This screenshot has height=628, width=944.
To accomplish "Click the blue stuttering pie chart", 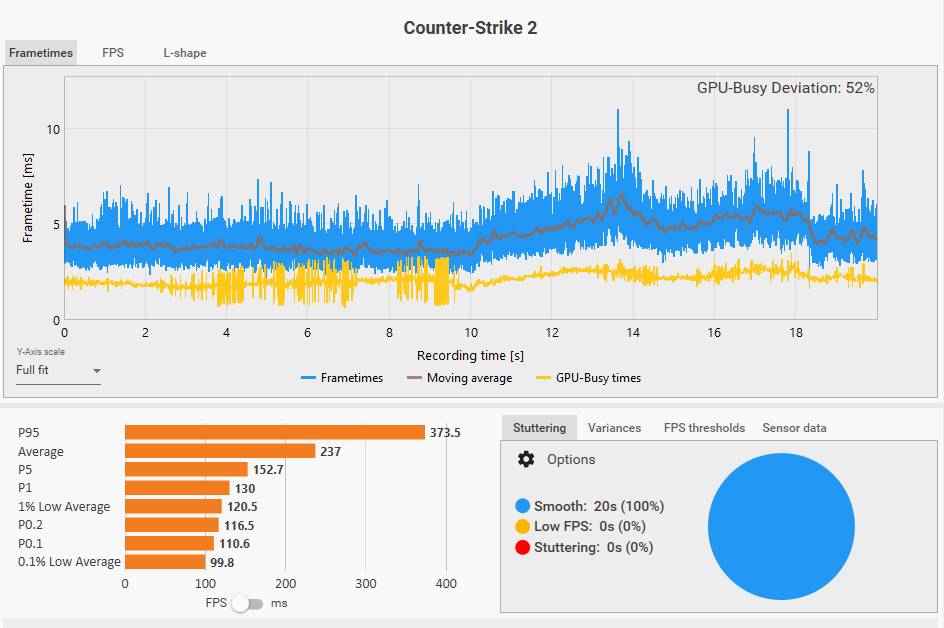I will [x=781, y=528].
